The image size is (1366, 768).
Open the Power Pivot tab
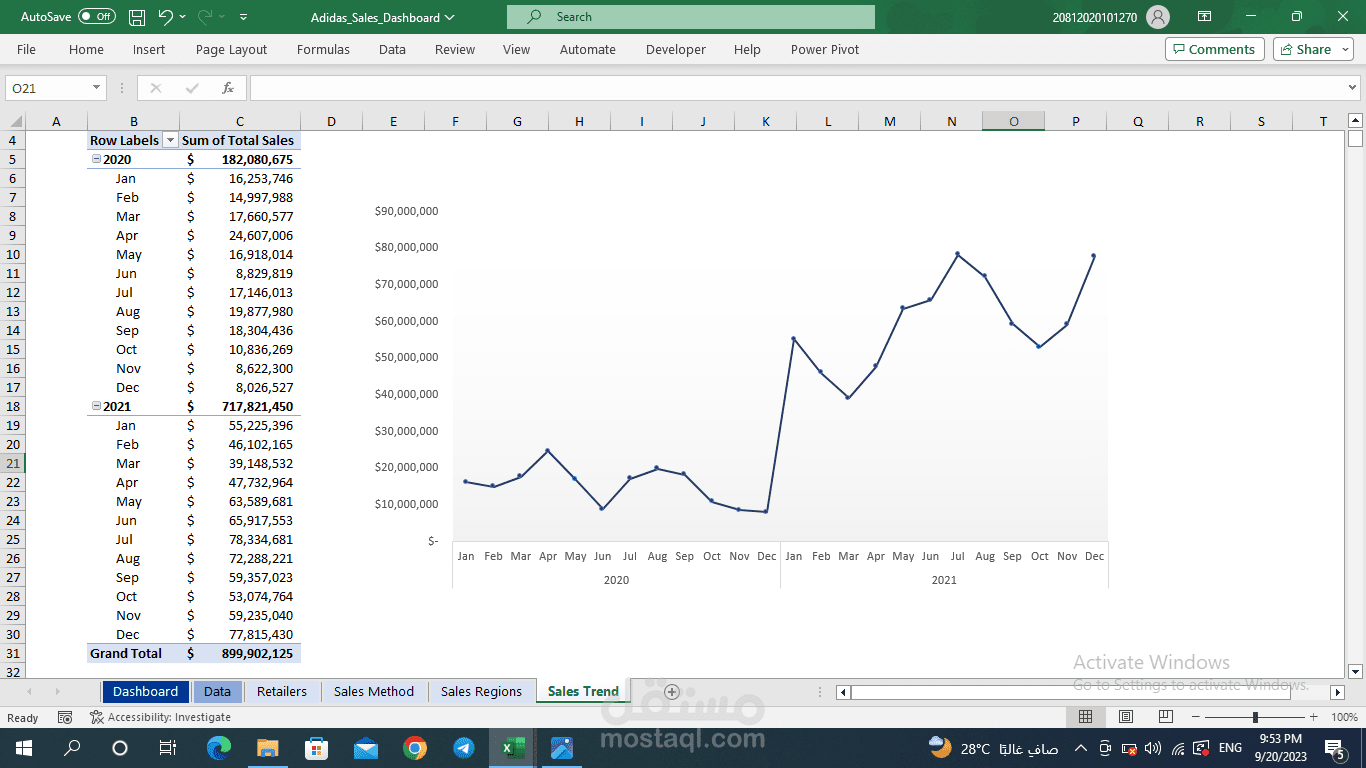[824, 49]
